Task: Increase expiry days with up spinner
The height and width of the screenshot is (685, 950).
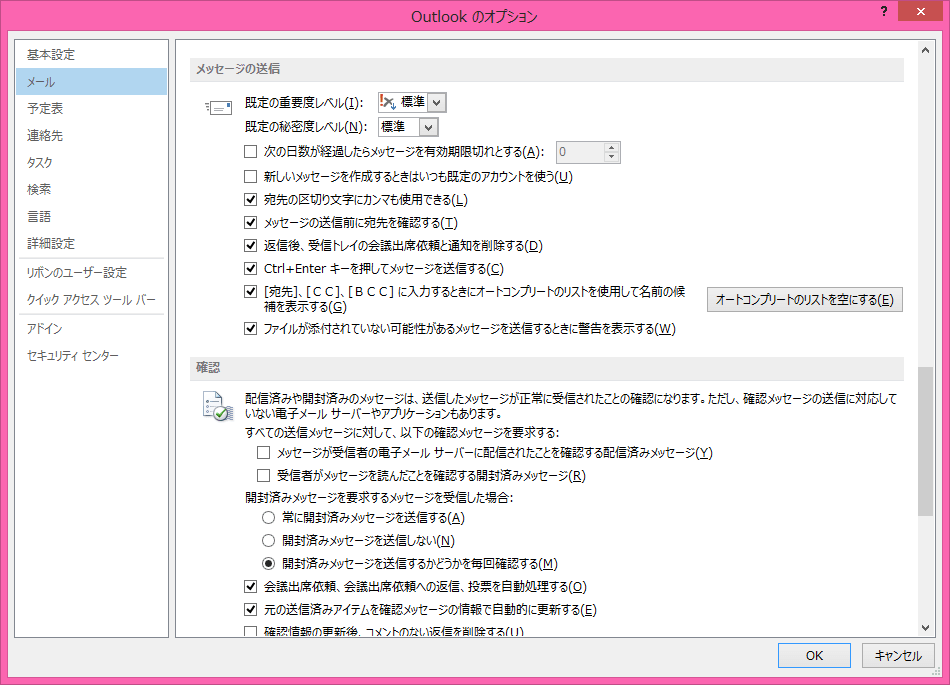Action: tap(612, 147)
